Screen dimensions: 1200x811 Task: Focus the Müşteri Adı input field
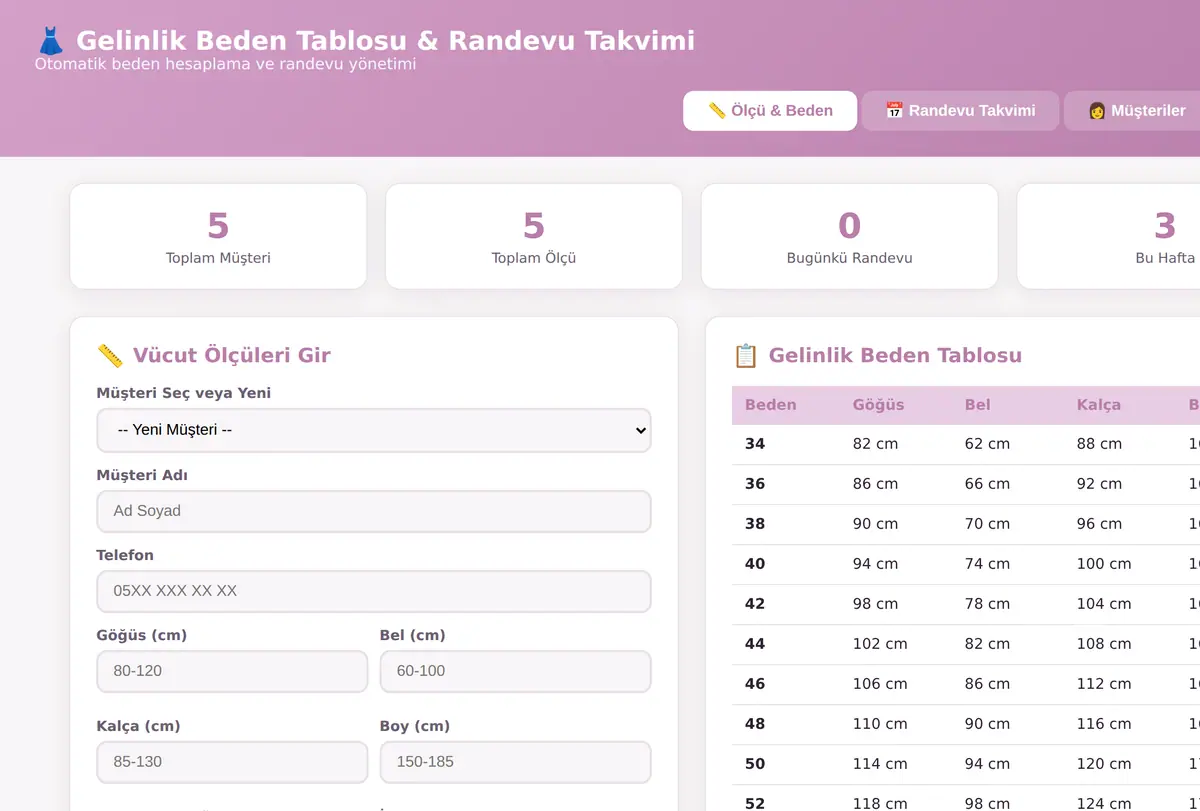point(374,511)
